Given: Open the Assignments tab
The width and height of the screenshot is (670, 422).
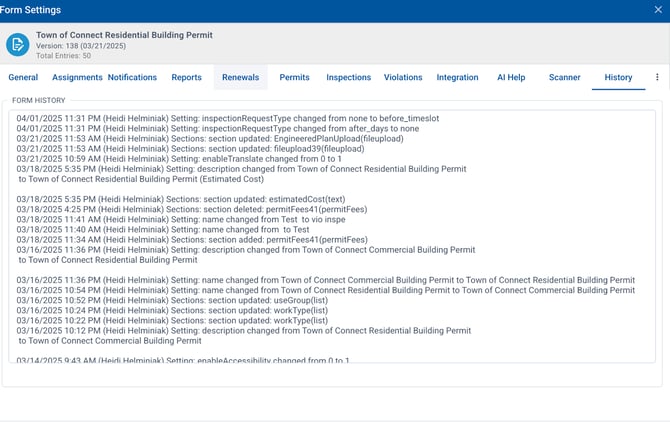Looking at the screenshot, I should [x=77, y=77].
